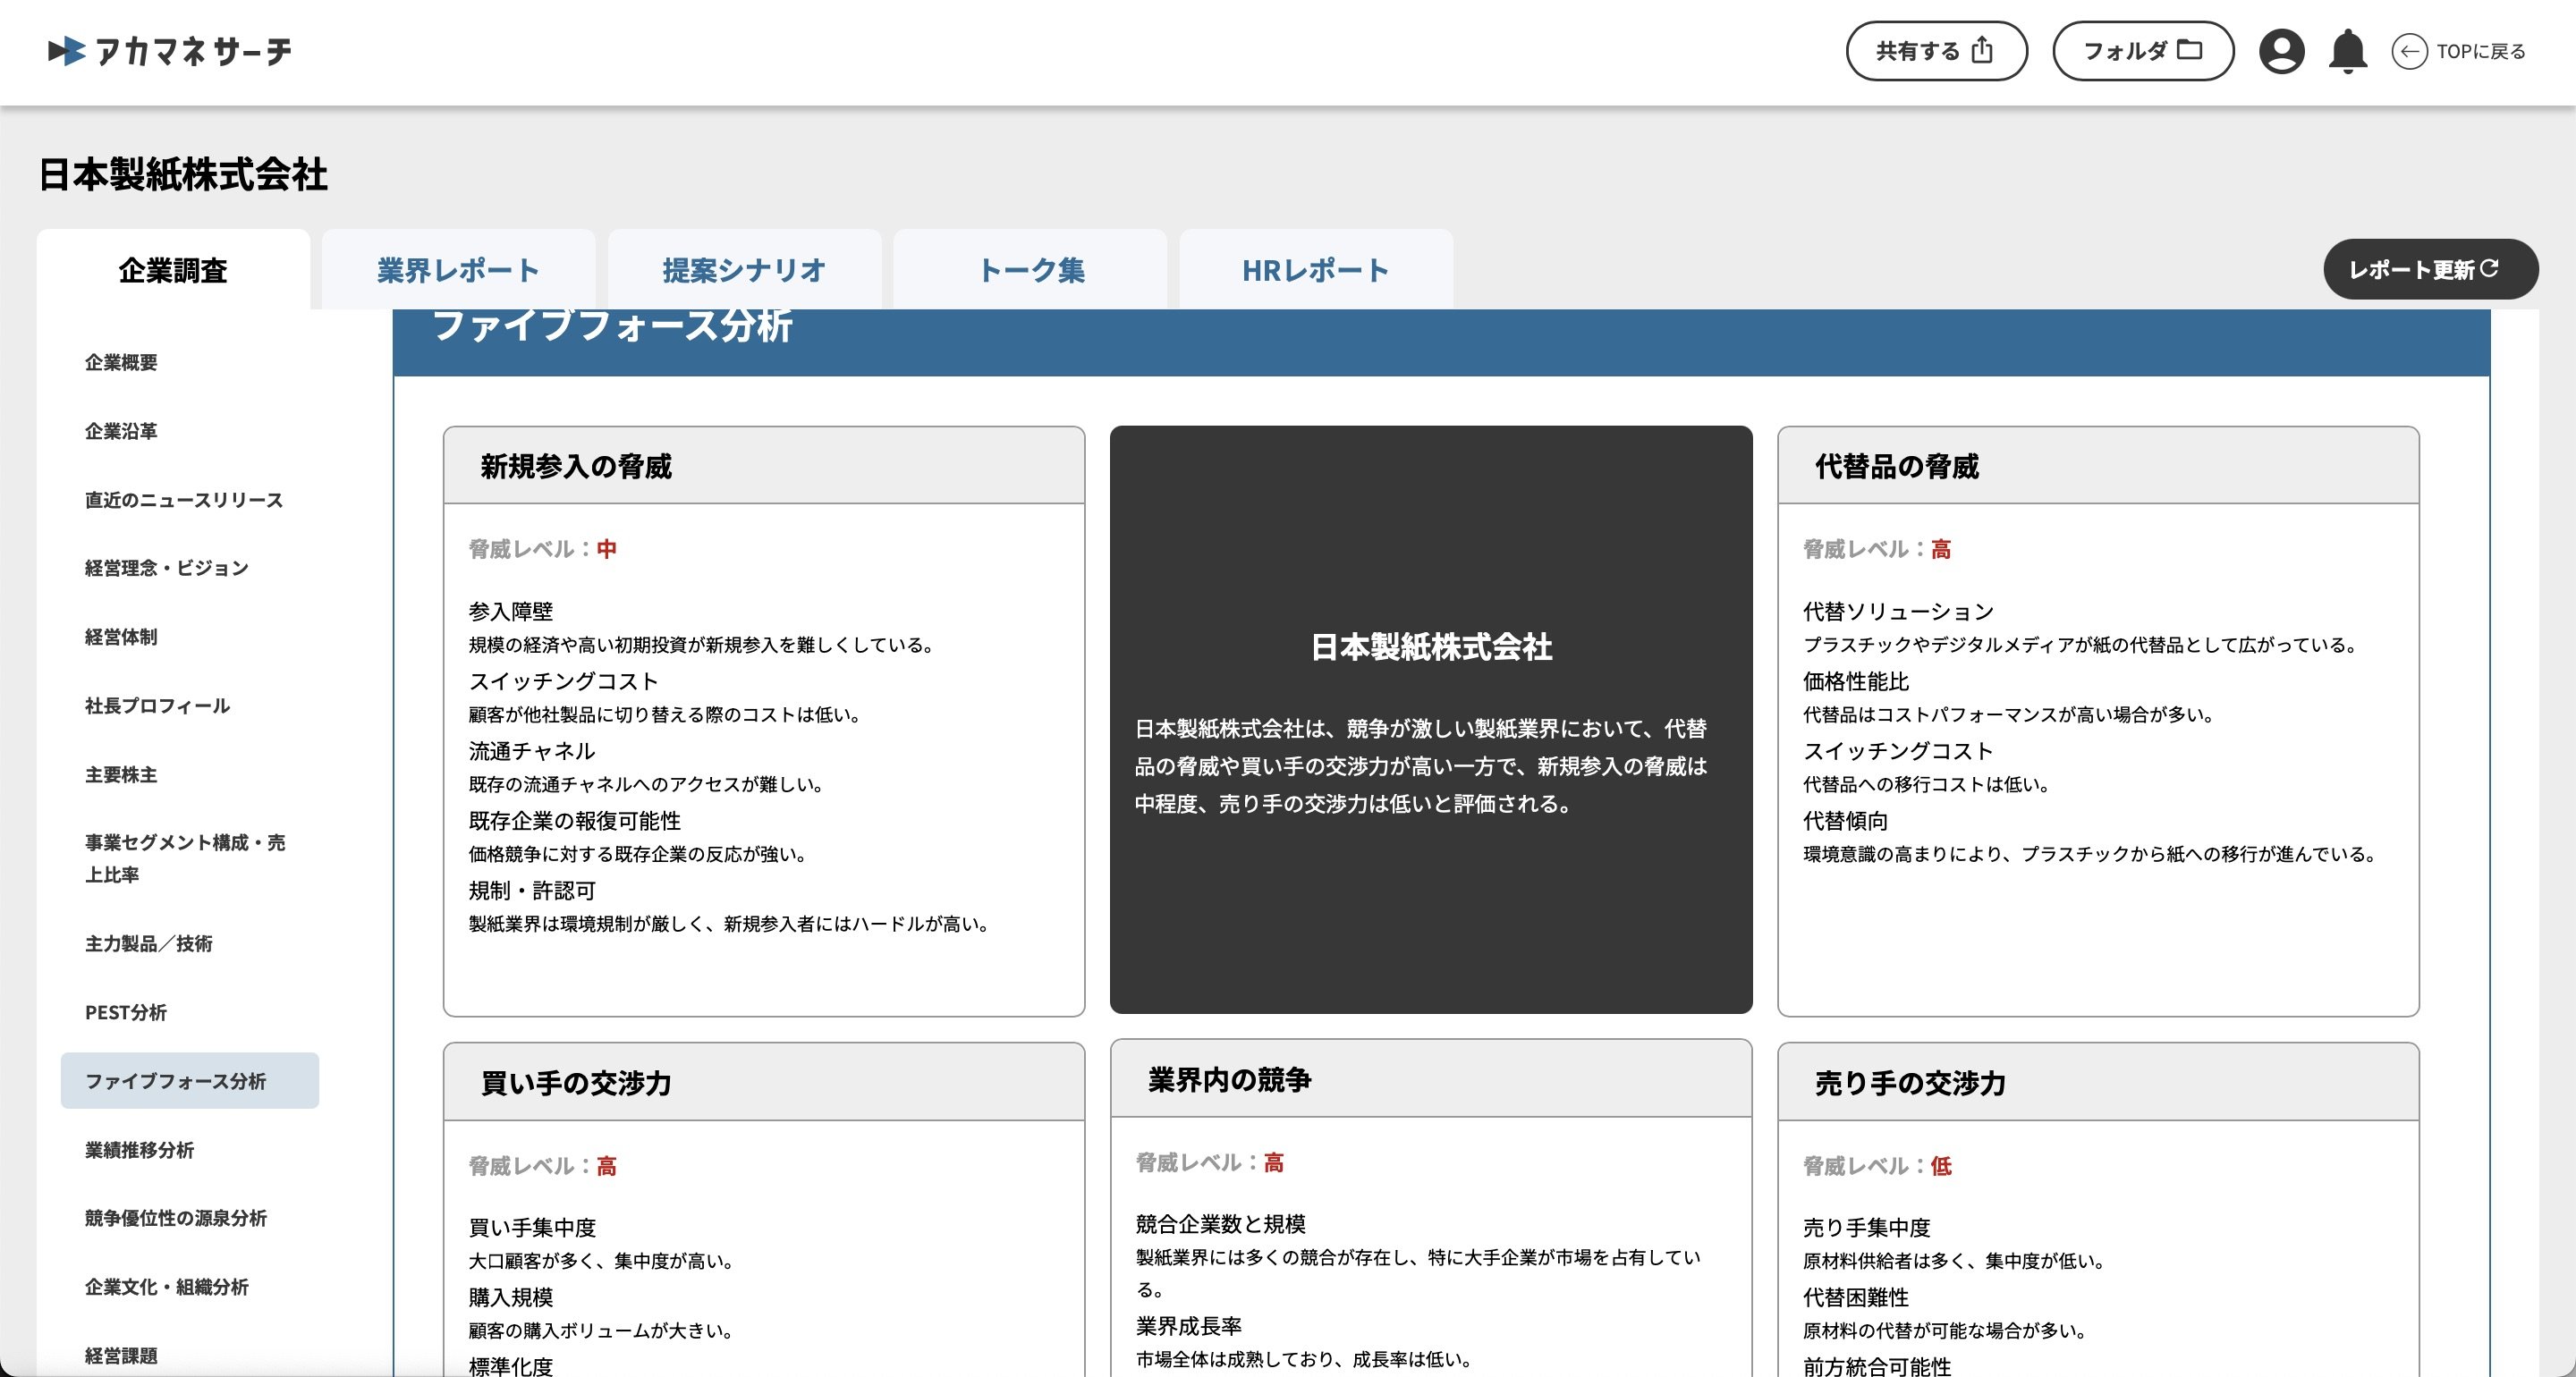
Task: Go to 企業概要 in the sidebar
Action: (x=121, y=362)
